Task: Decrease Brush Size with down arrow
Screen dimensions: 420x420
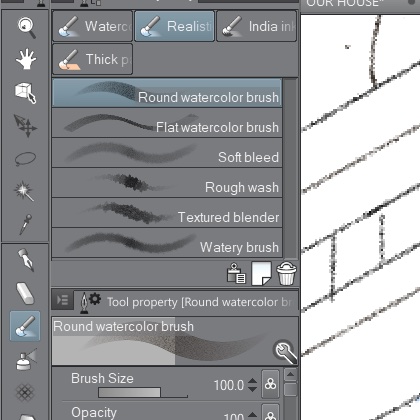Action: [x=253, y=389]
